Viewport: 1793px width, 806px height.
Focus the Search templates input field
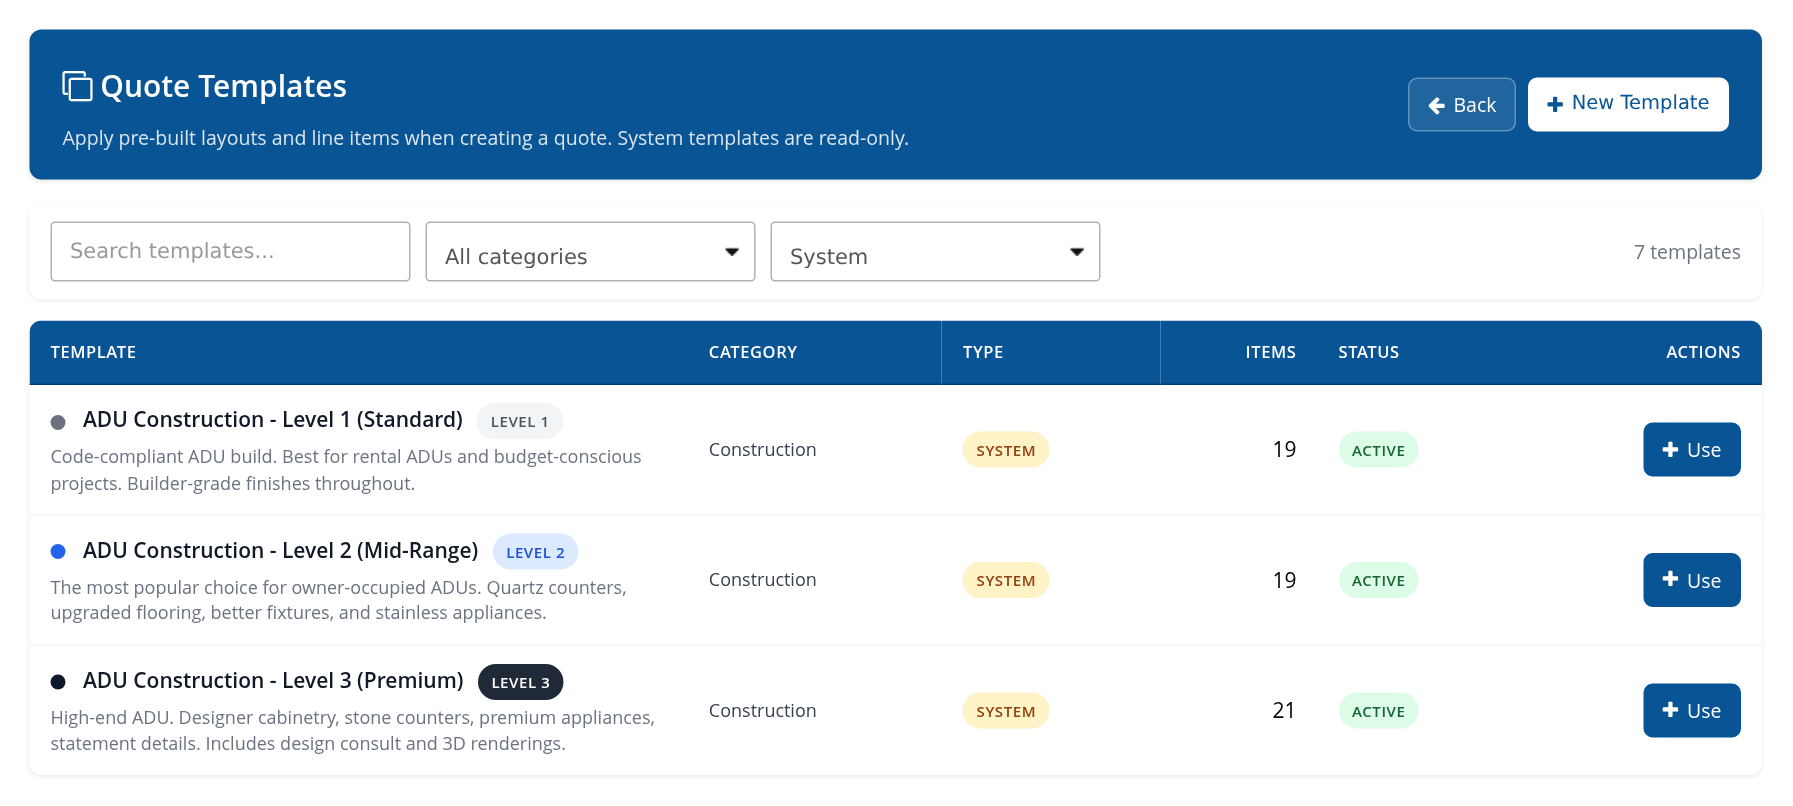click(230, 251)
